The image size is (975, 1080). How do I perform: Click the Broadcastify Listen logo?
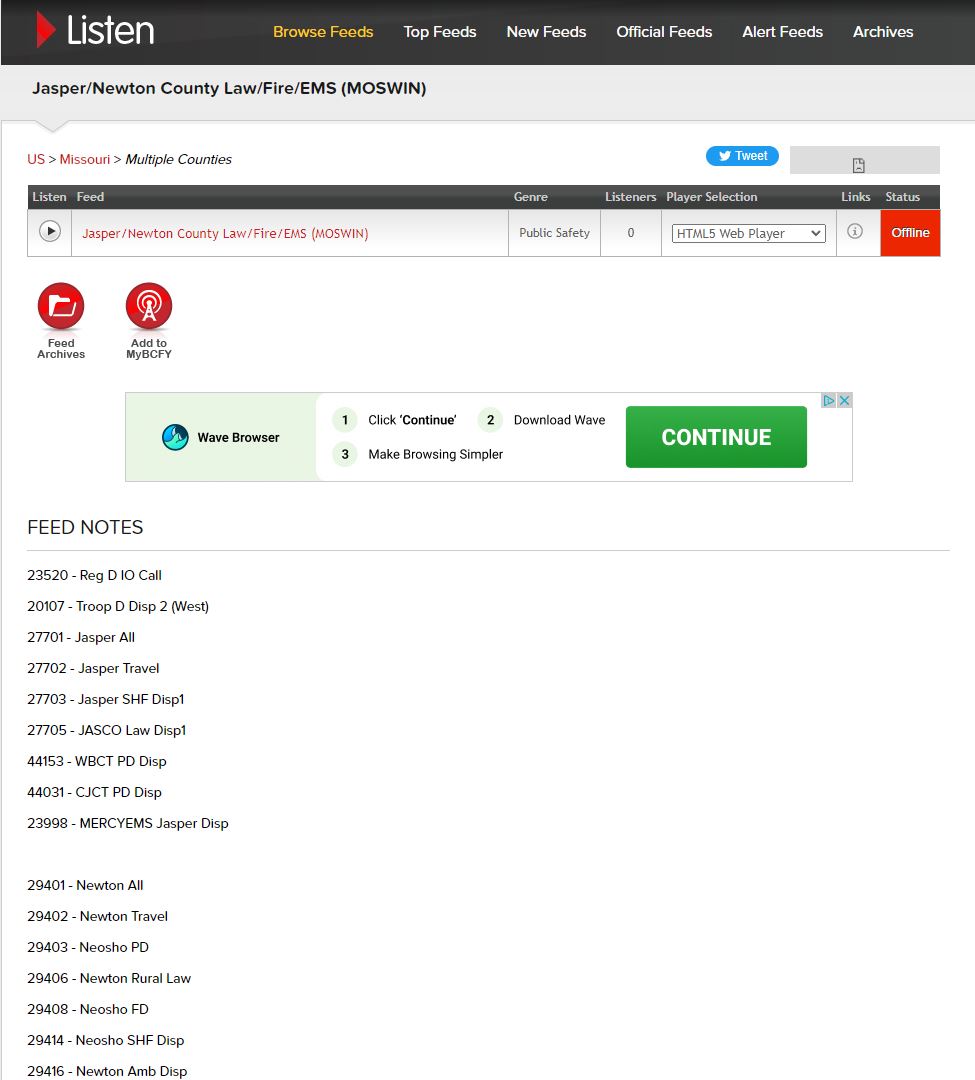94,31
